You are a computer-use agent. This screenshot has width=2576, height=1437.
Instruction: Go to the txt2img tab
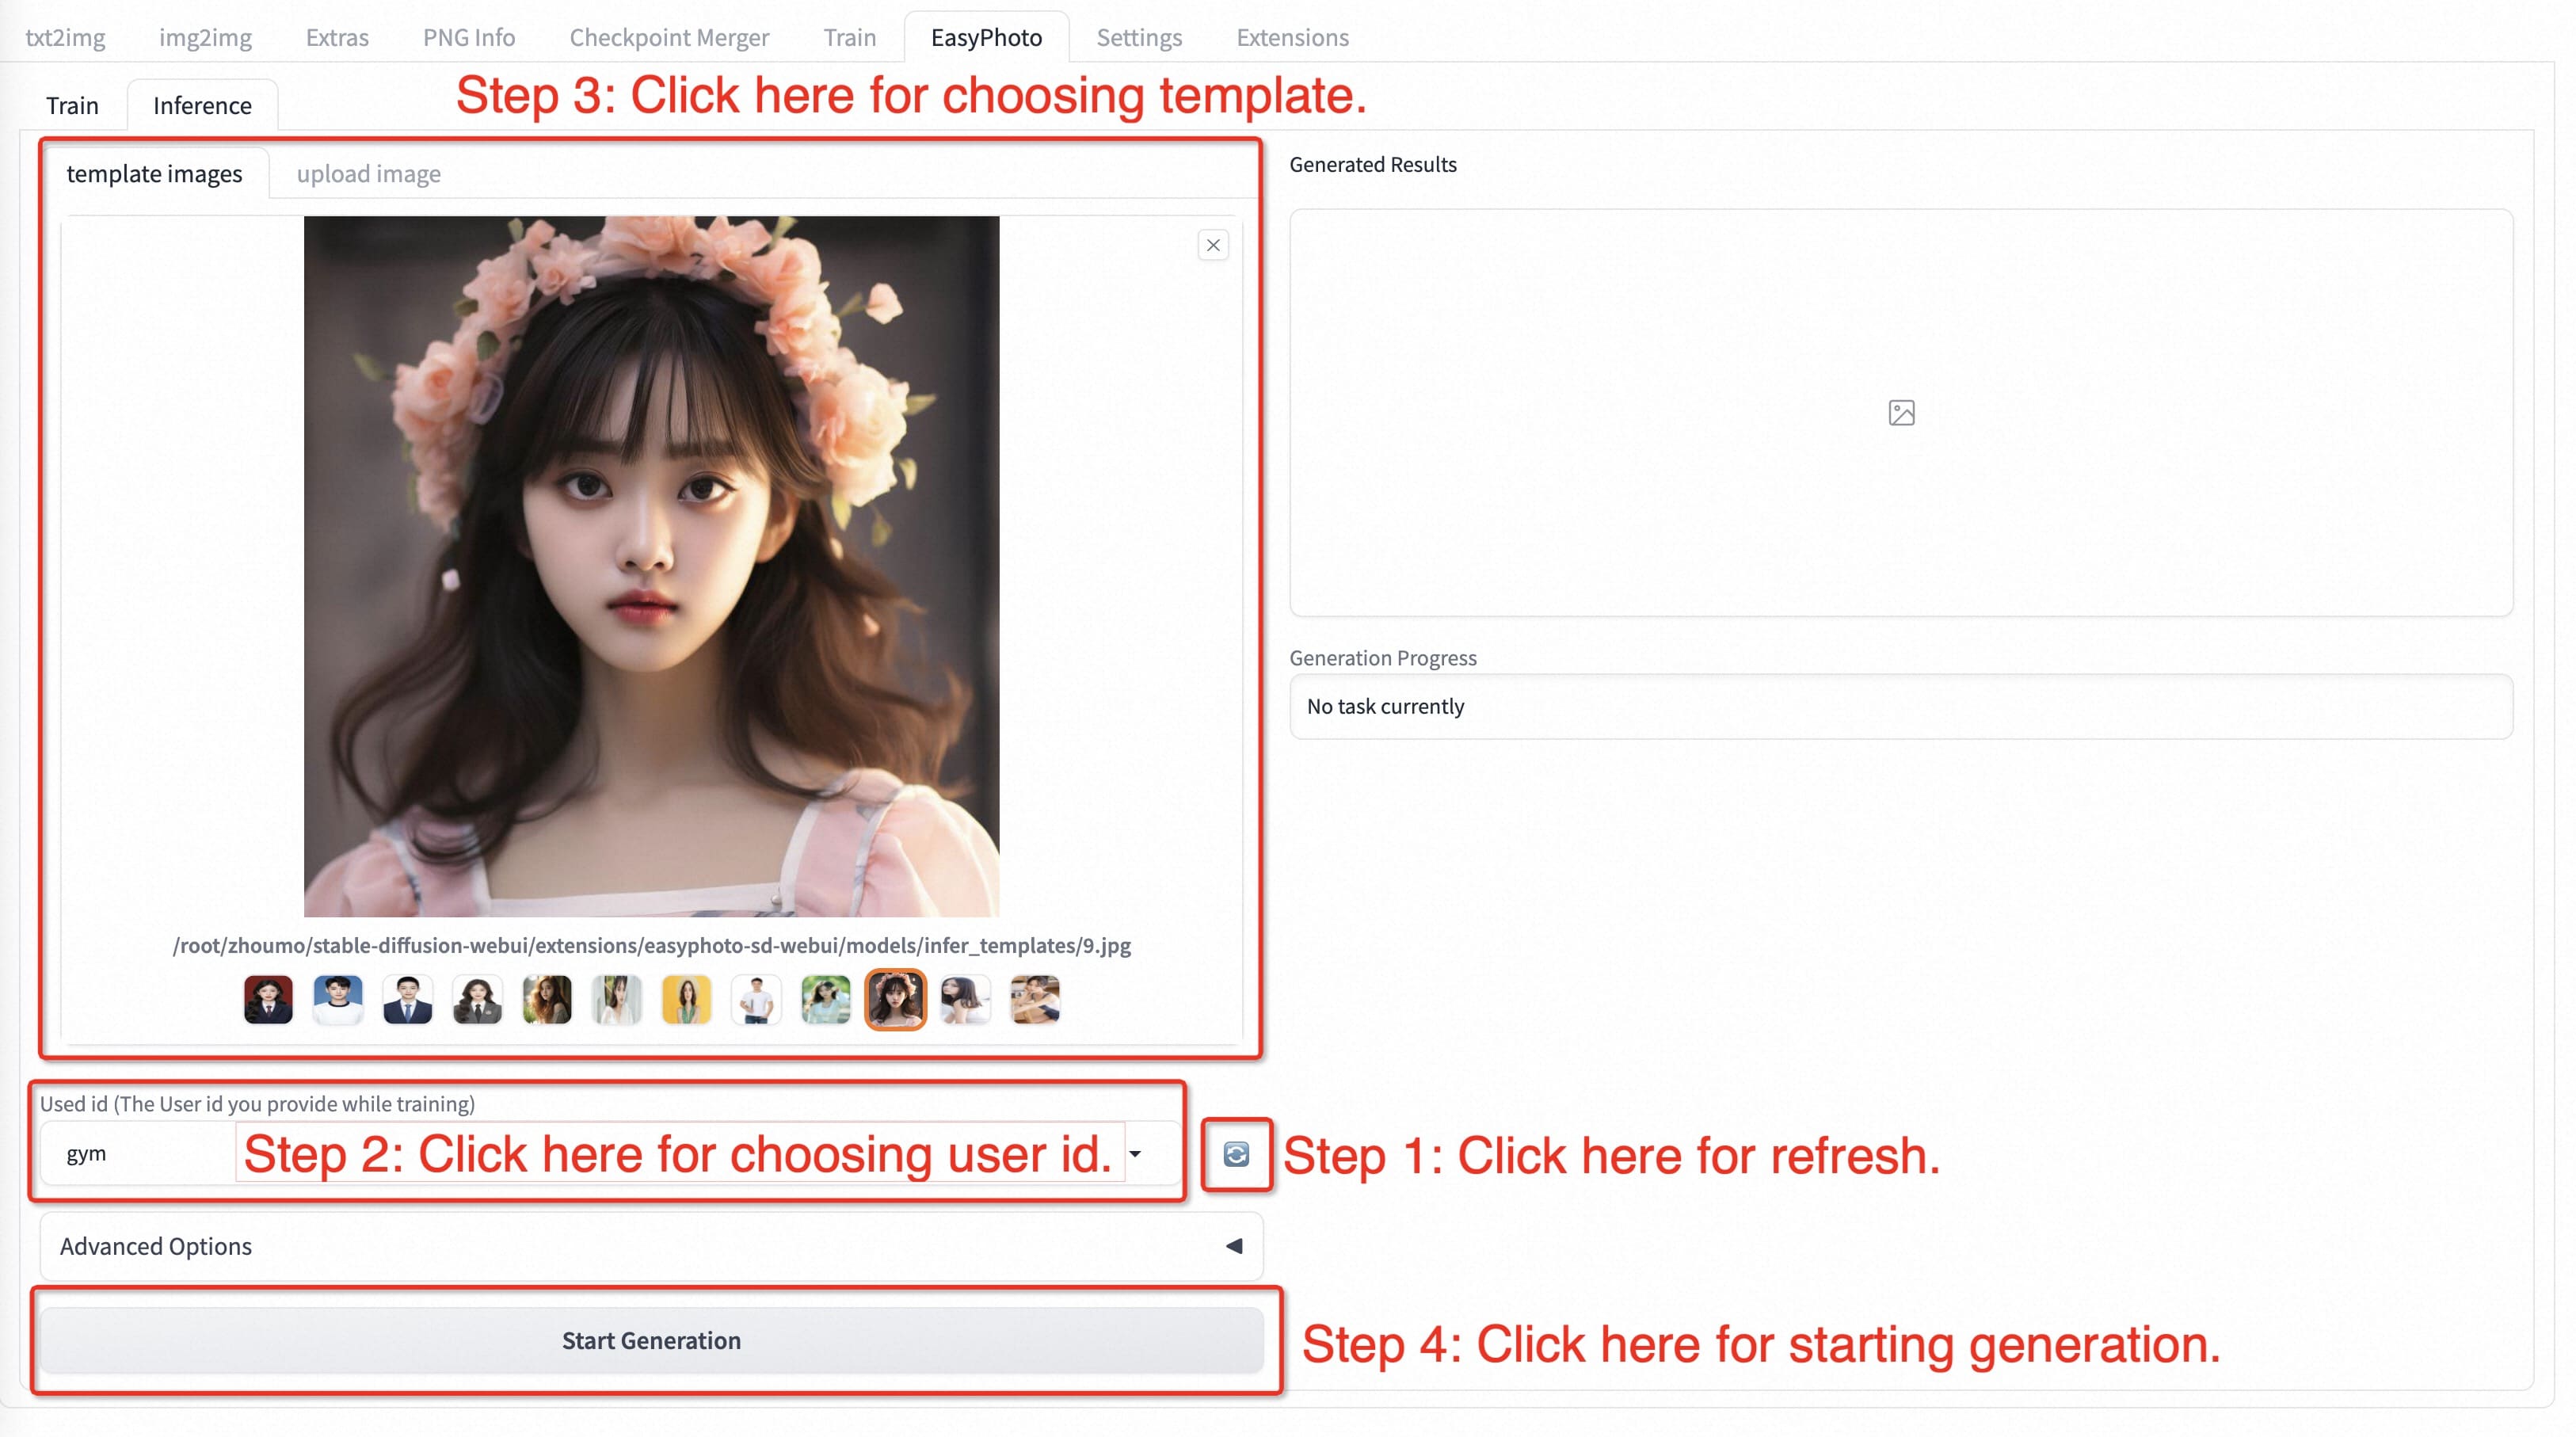(x=65, y=37)
